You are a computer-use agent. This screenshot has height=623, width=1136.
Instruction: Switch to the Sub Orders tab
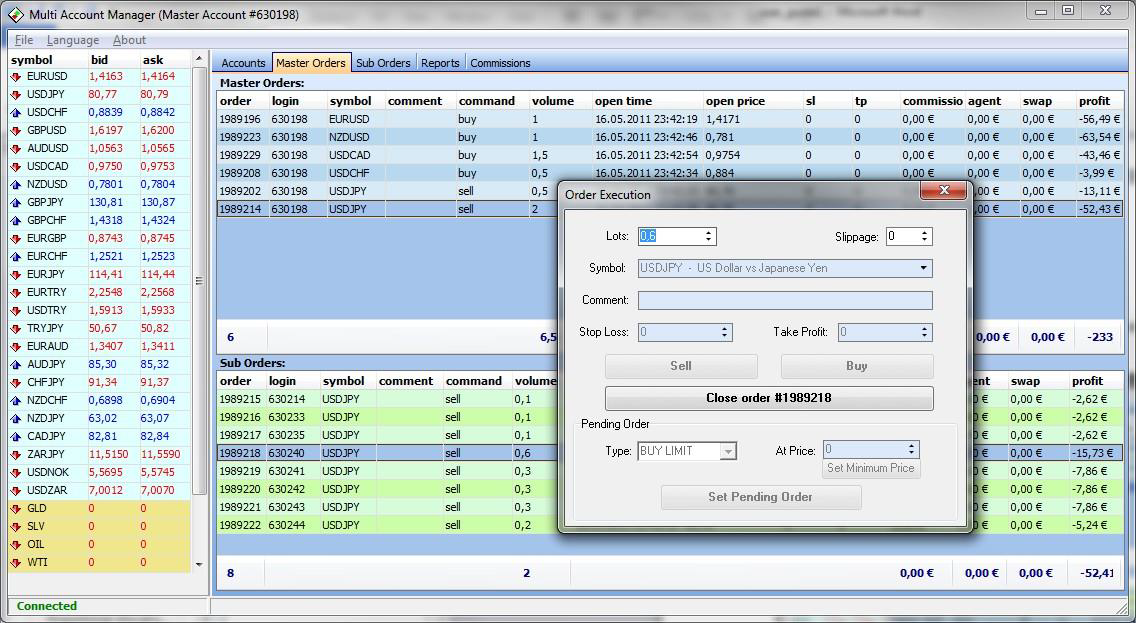click(383, 62)
